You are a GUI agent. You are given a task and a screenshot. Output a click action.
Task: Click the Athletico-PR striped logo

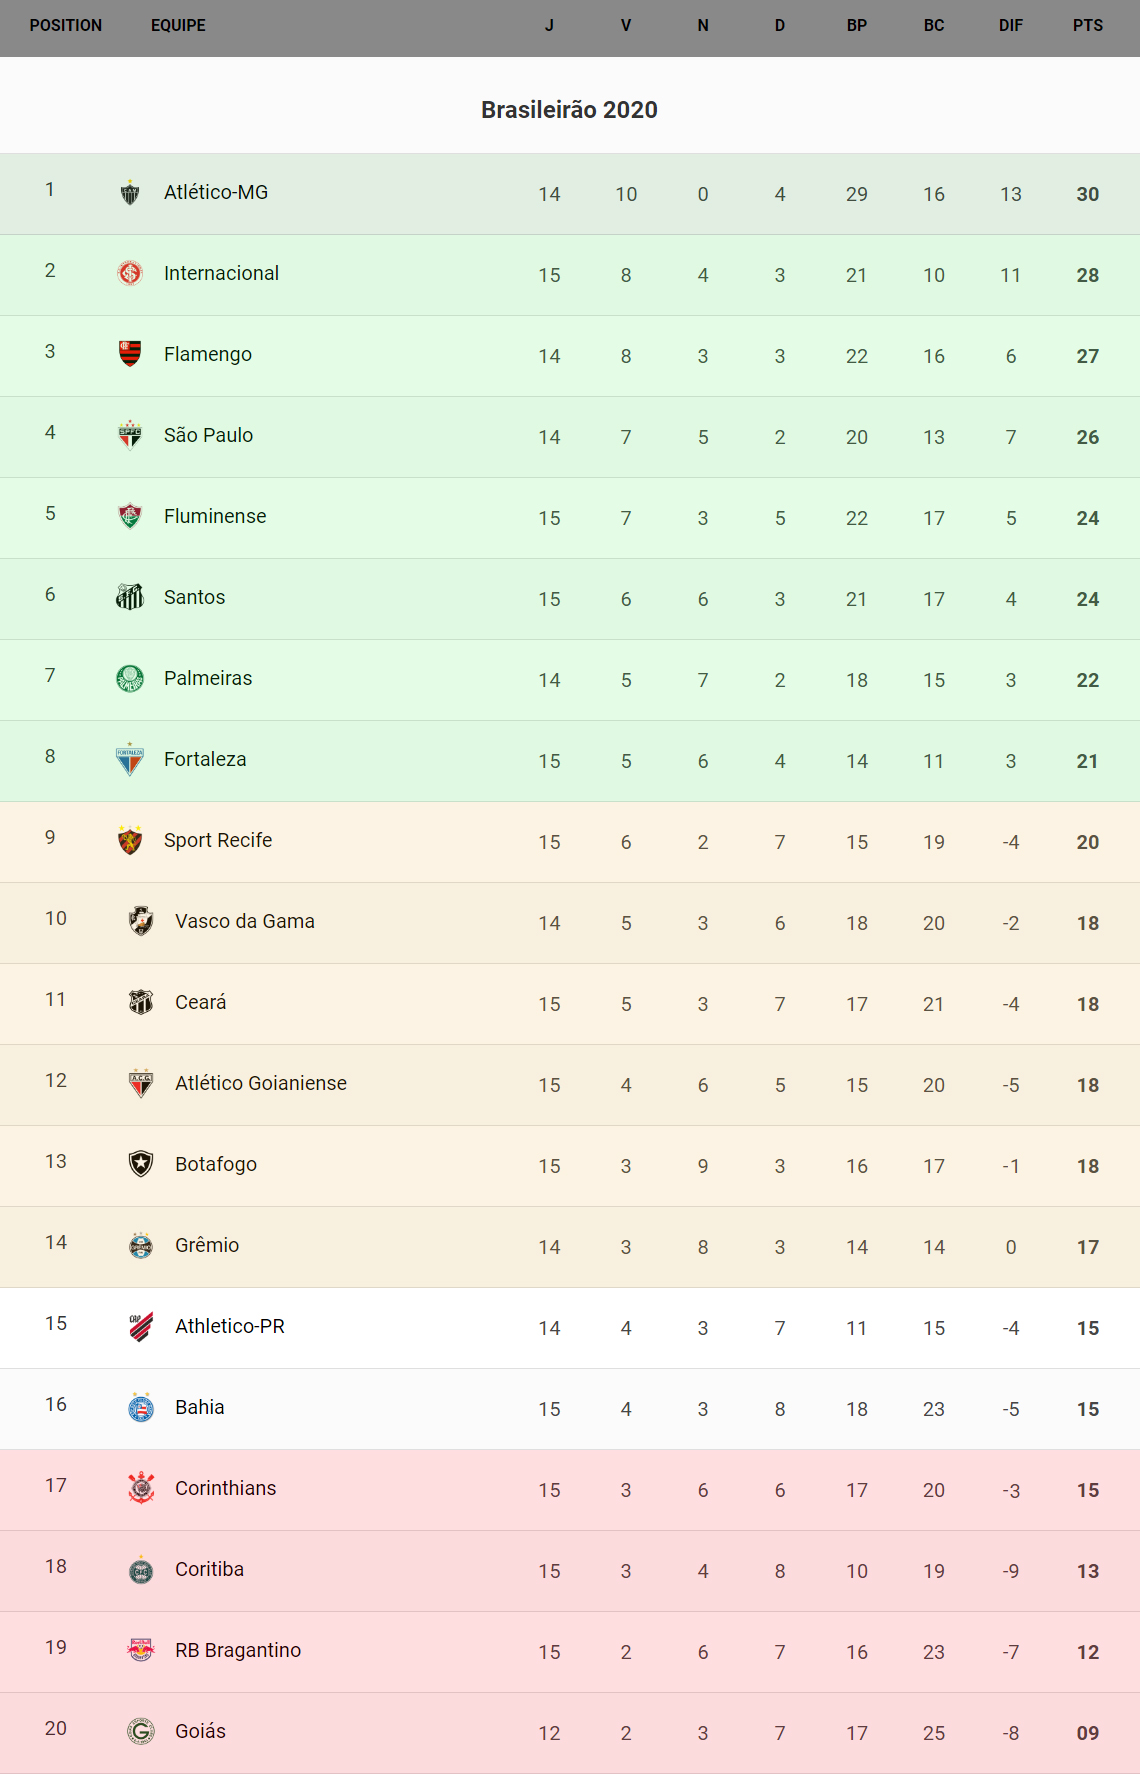click(x=141, y=1326)
